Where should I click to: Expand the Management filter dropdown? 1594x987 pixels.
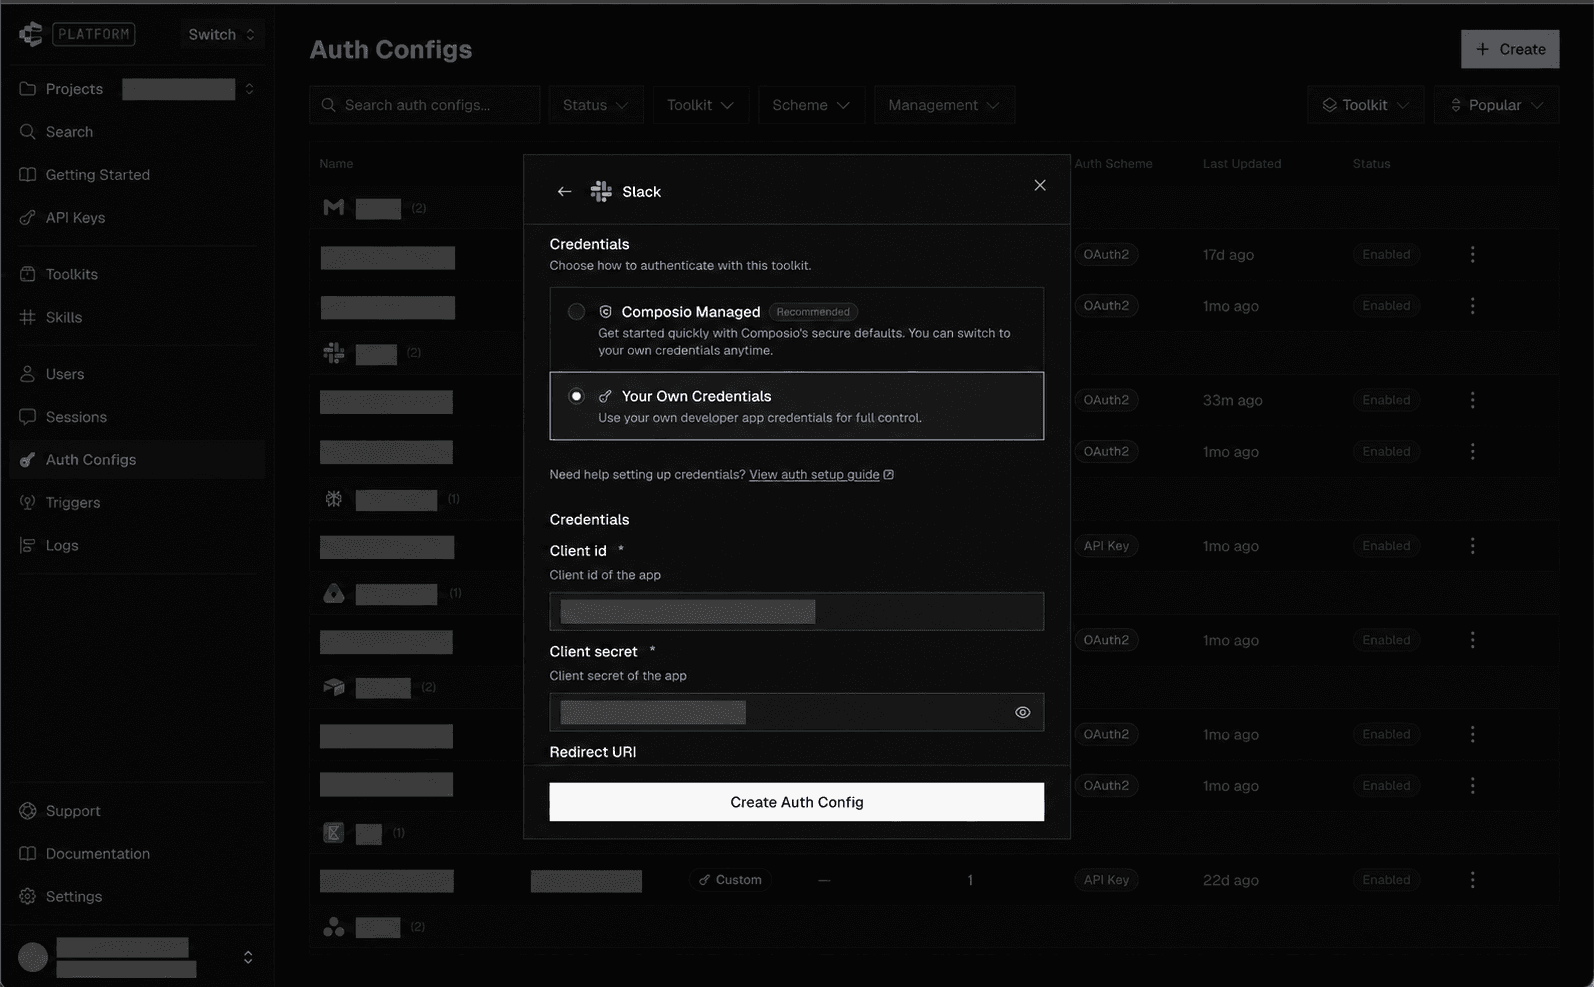click(x=944, y=105)
